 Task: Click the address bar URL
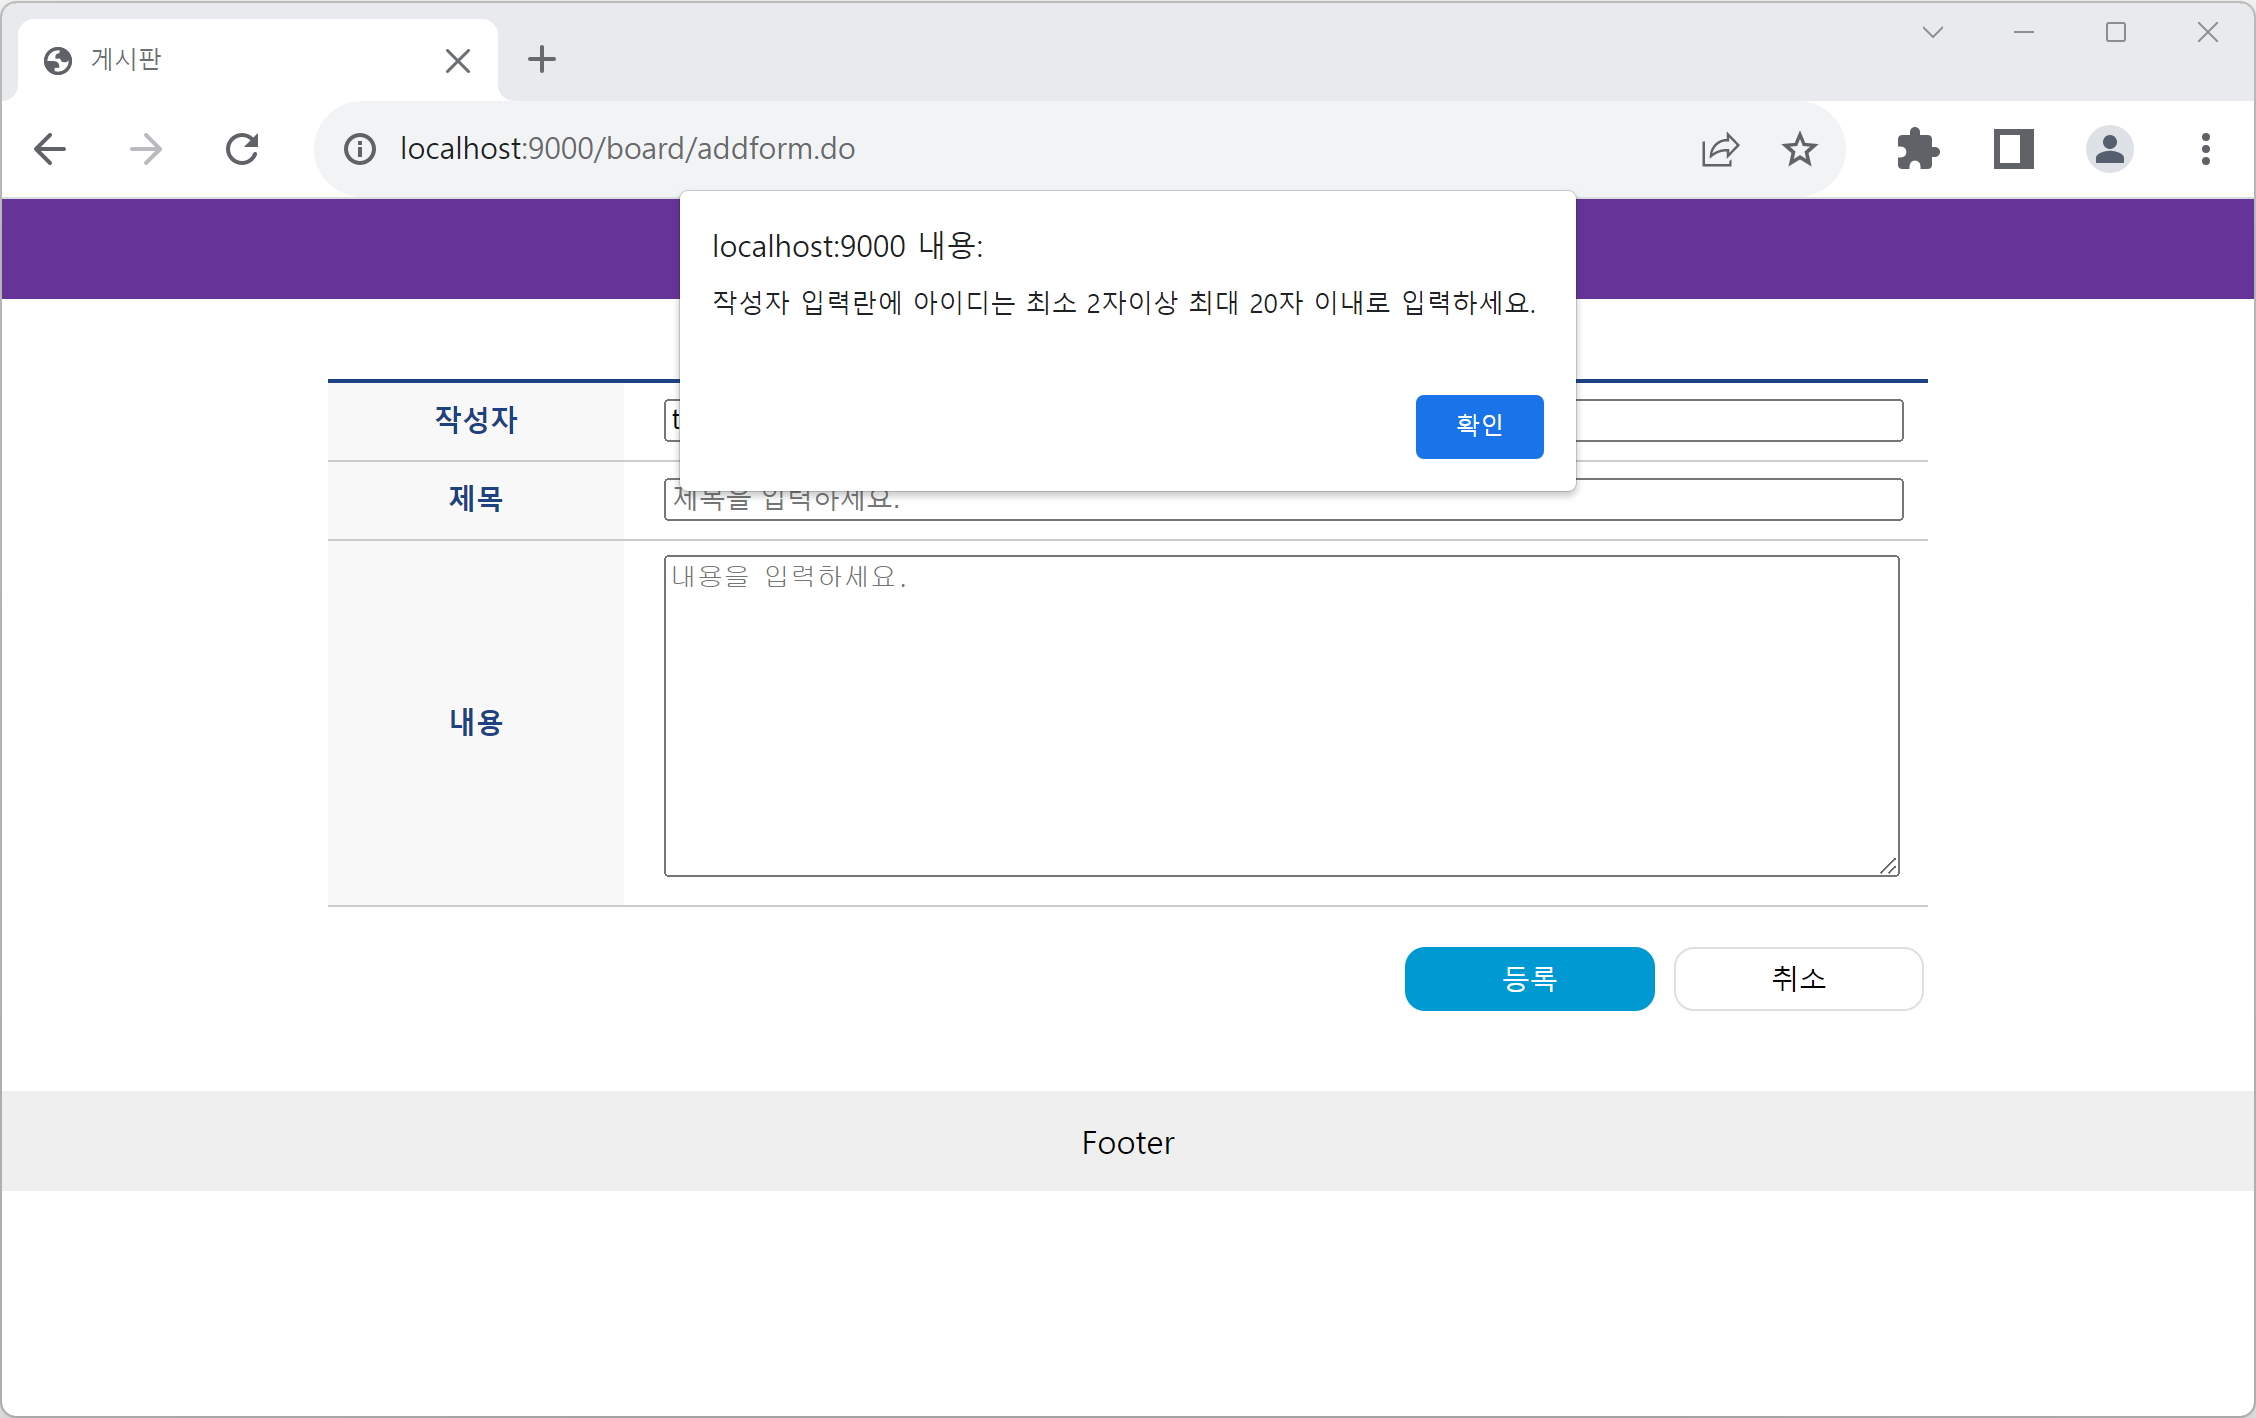(x=627, y=149)
